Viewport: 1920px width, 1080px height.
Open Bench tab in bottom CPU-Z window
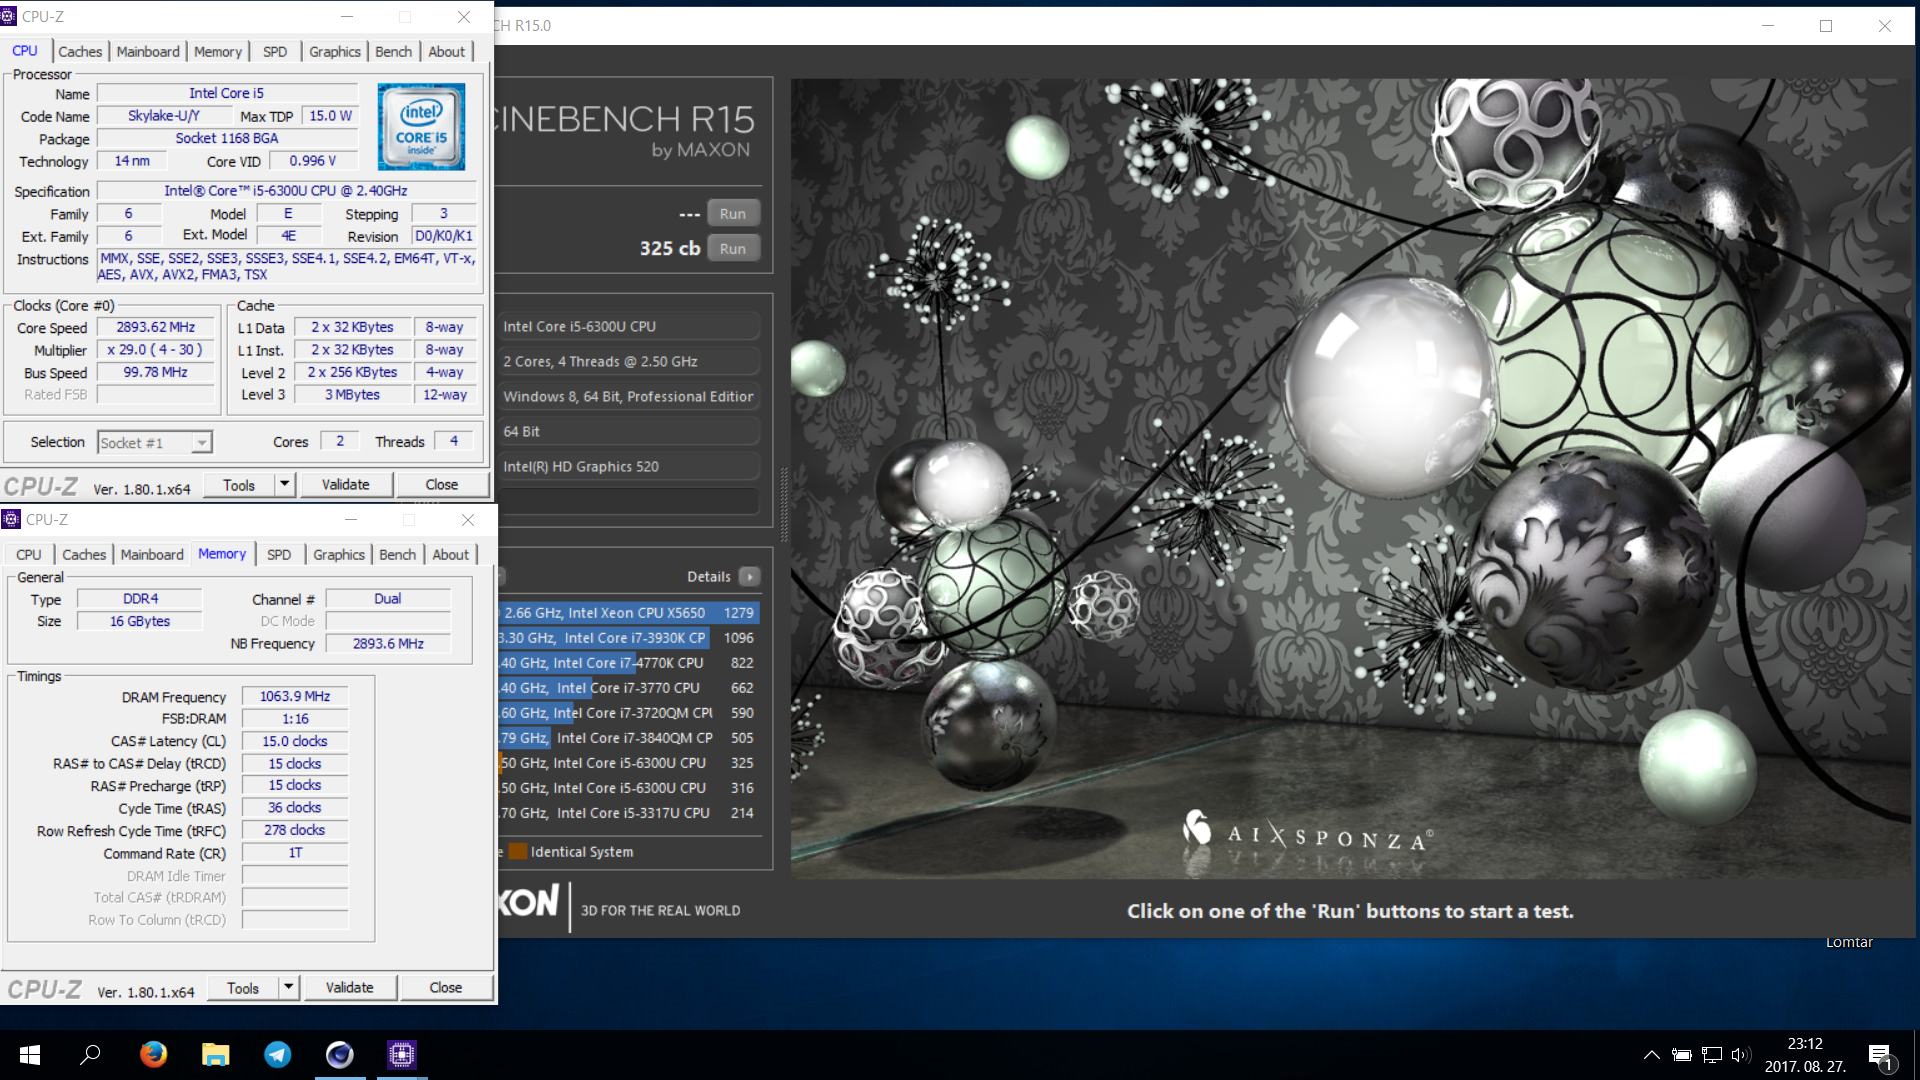pyautogui.click(x=398, y=554)
